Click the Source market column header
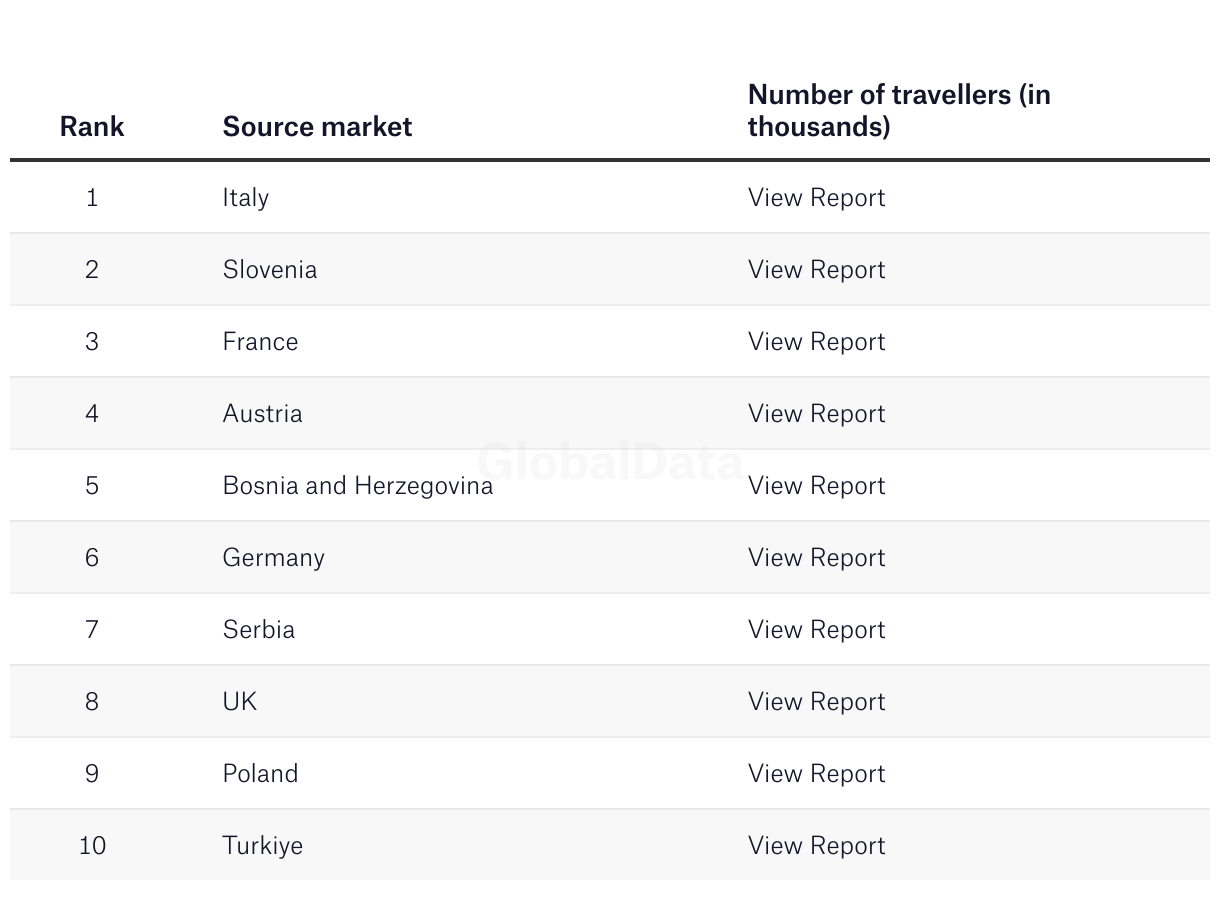This screenshot has width=1220, height=922. 317,127
